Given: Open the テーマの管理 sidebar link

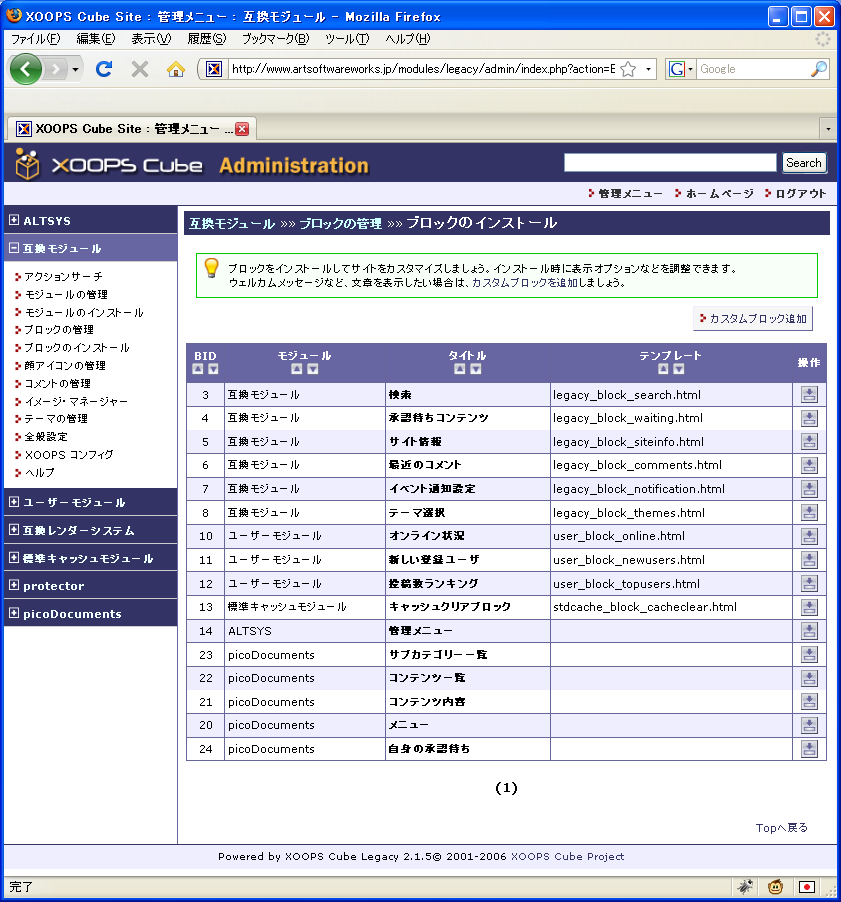Looking at the screenshot, I should [55, 419].
